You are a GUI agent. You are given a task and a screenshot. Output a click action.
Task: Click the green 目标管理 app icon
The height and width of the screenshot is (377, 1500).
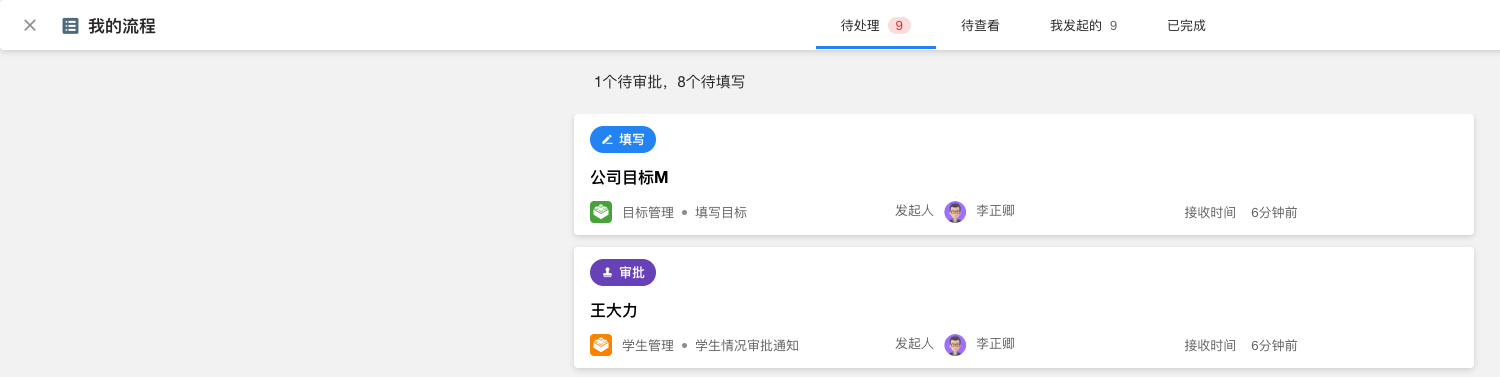601,212
